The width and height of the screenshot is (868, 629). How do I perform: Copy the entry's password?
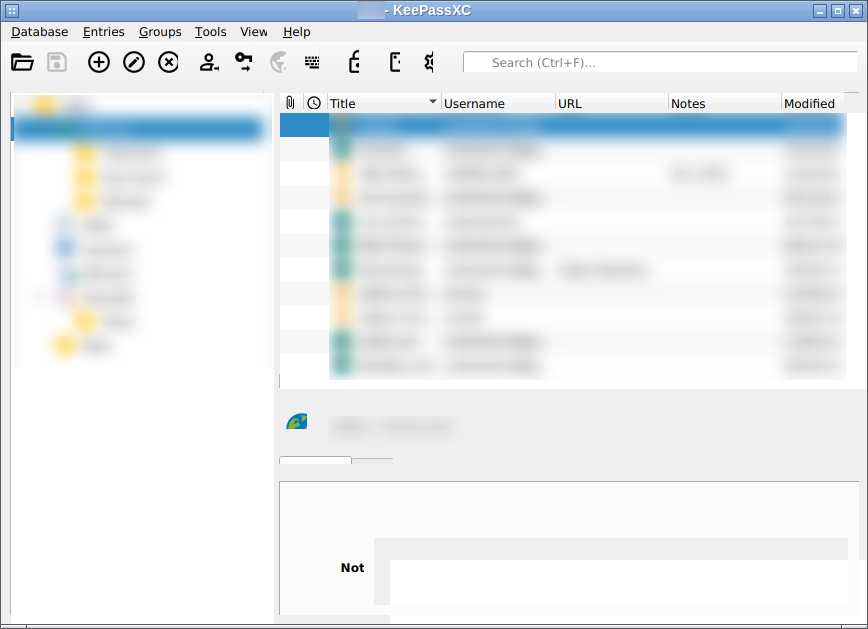pyautogui.click(x=243, y=62)
